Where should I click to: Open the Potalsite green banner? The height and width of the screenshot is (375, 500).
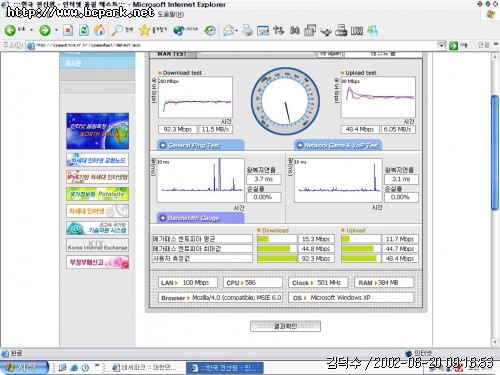97,194
